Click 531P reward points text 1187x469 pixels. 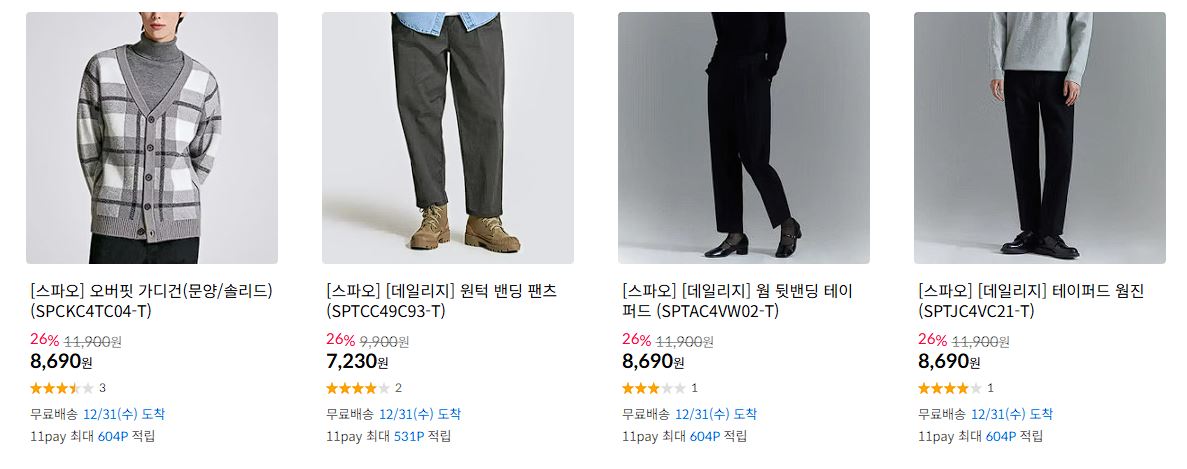(x=409, y=436)
